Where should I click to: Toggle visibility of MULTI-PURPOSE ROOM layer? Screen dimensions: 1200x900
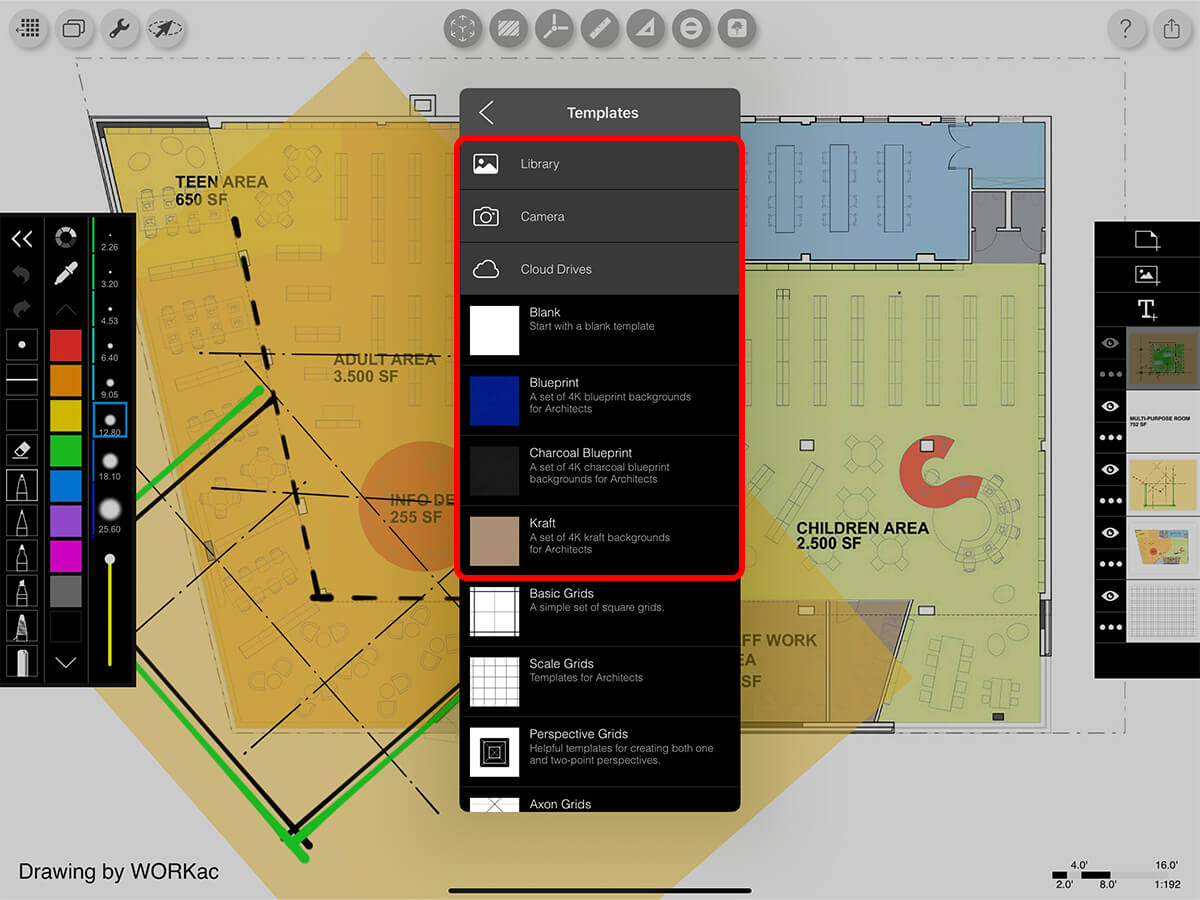coord(1110,406)
